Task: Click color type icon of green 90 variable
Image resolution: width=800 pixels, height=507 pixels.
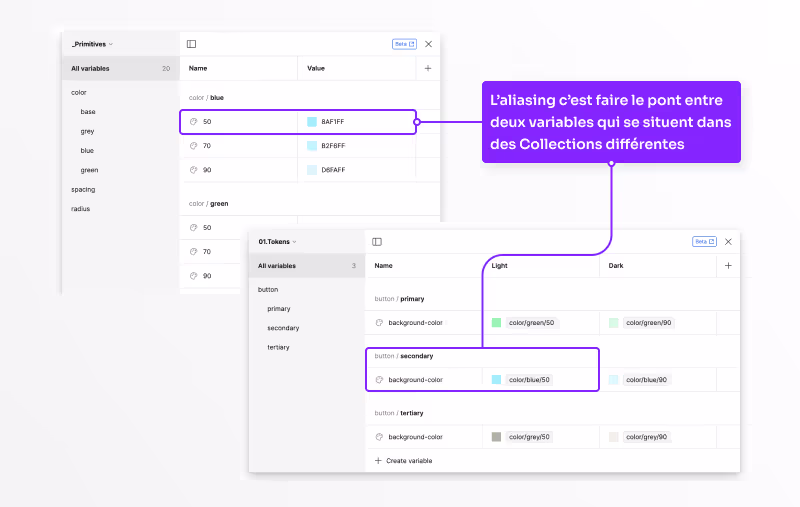Action: point(193,276)
